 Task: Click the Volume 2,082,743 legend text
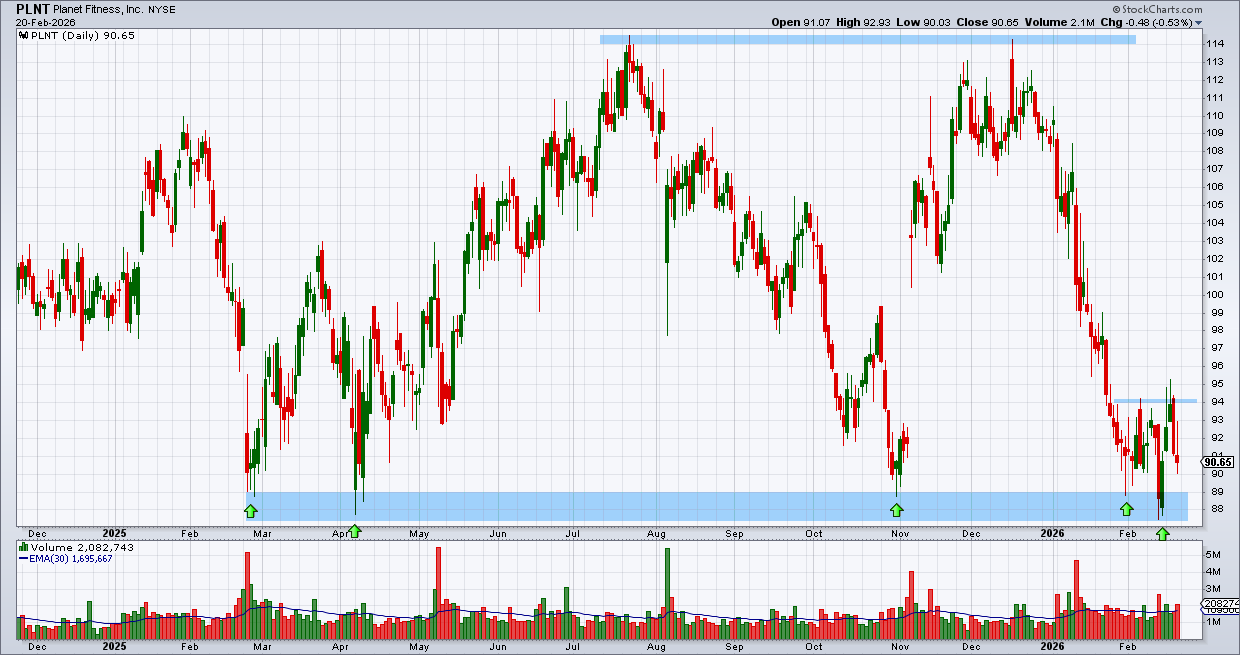pos(82,548)
